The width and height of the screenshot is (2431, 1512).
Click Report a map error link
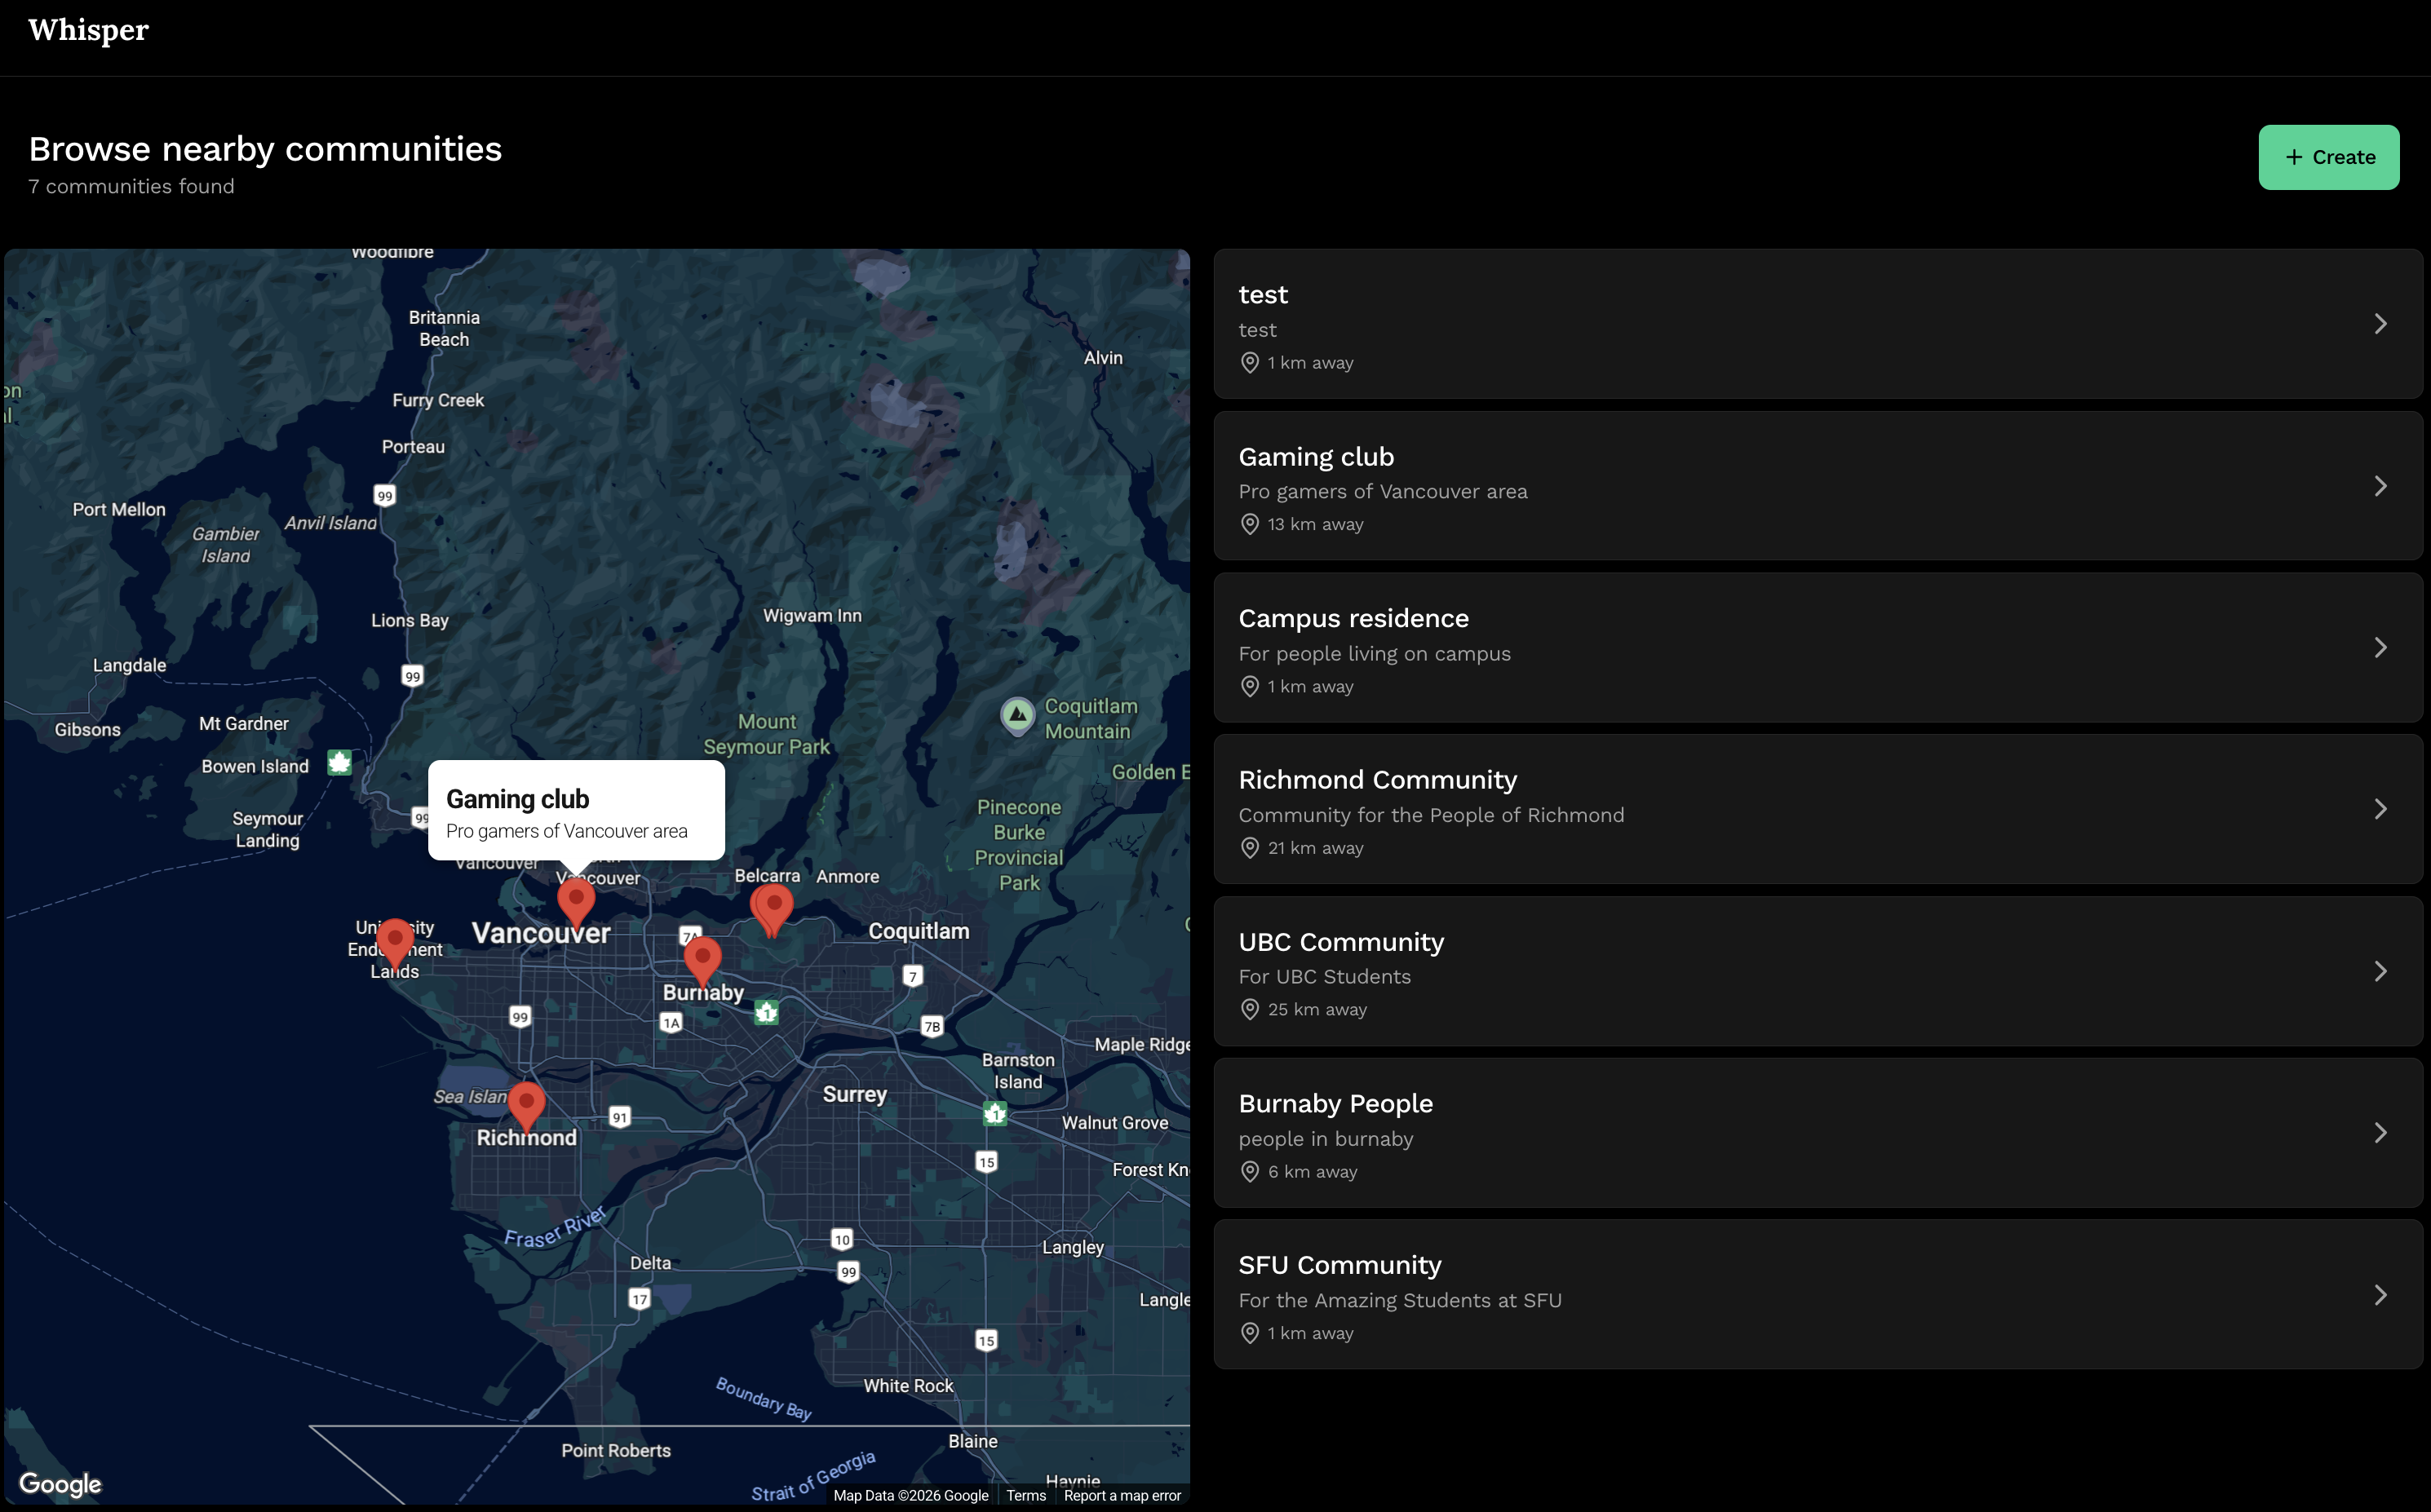click(1122, 1496)
